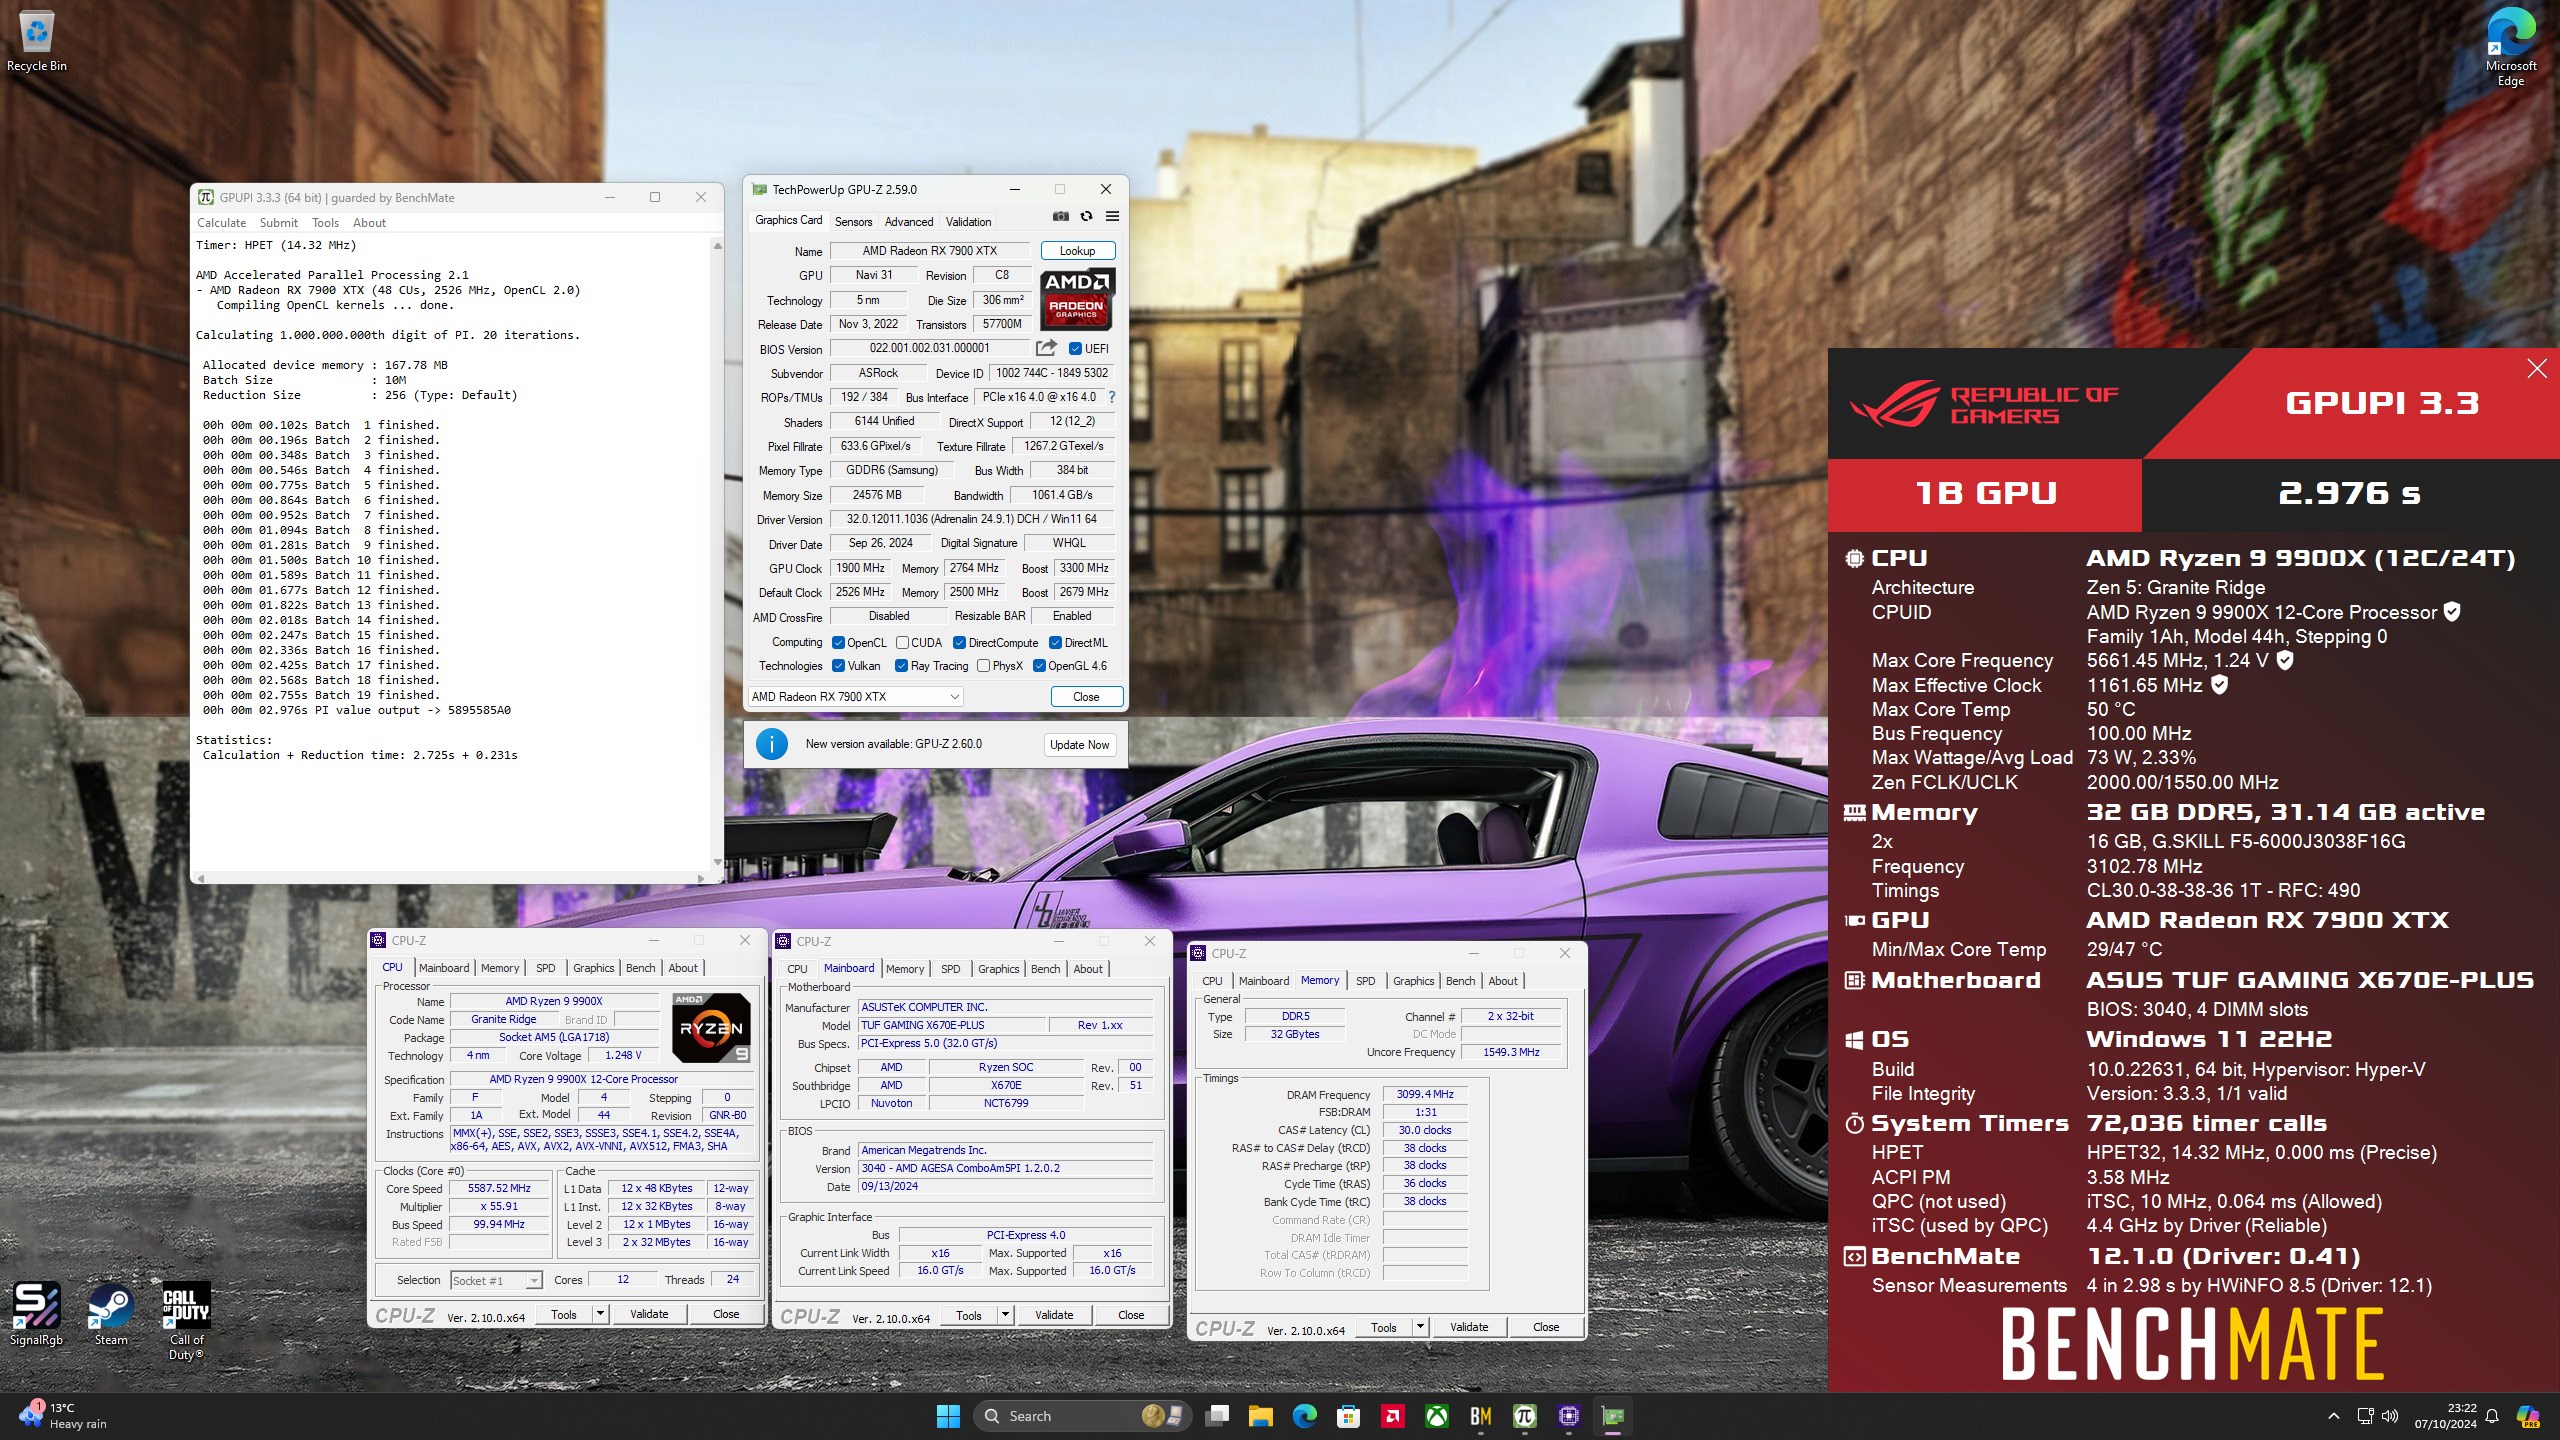The width and height of the screenshot is (2560, 1440).
Task: Click the Ryzen logo in CPU-Z
Action: (x=711, y=1027)
